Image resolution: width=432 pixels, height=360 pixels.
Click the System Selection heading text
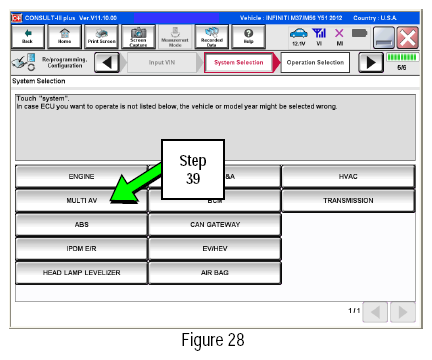[x=39, y=81]
